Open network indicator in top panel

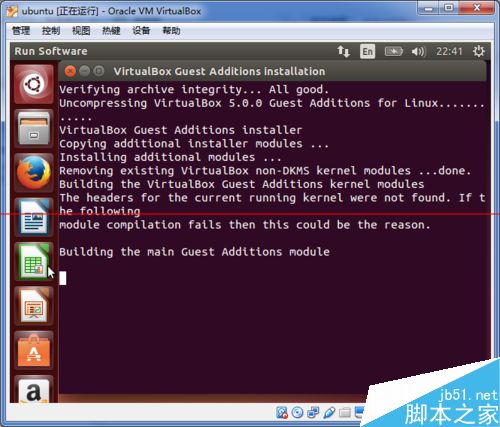[343, 52]
